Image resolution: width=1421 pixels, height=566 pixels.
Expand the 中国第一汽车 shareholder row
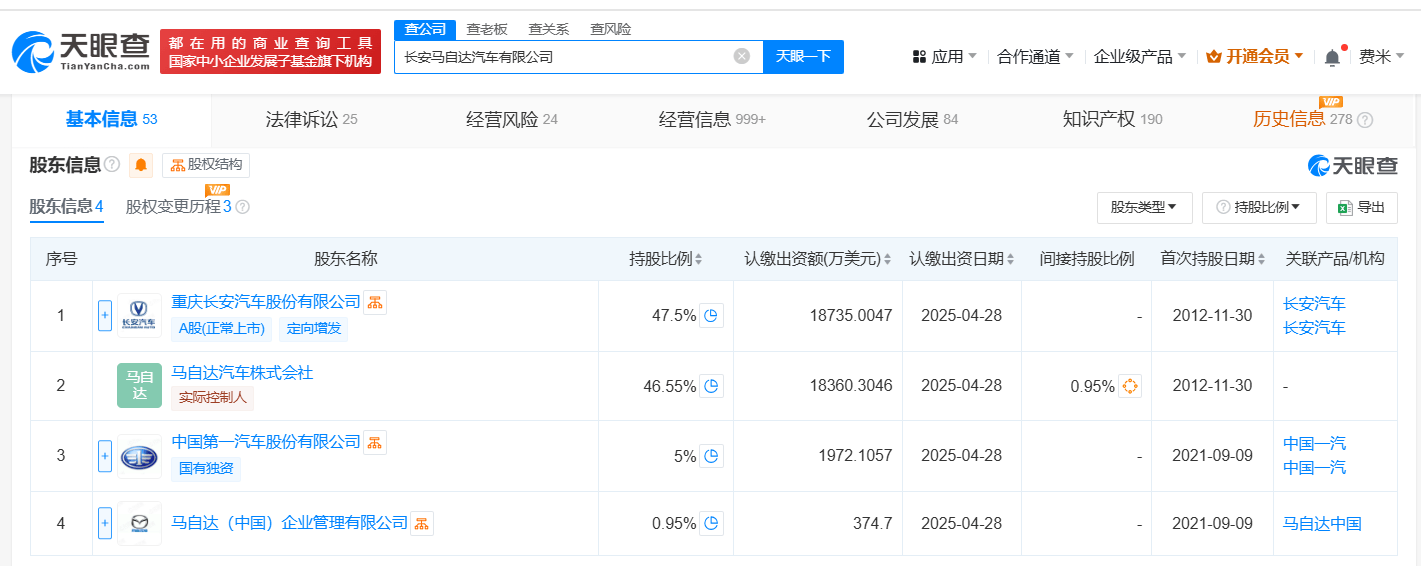click(105, 456)
